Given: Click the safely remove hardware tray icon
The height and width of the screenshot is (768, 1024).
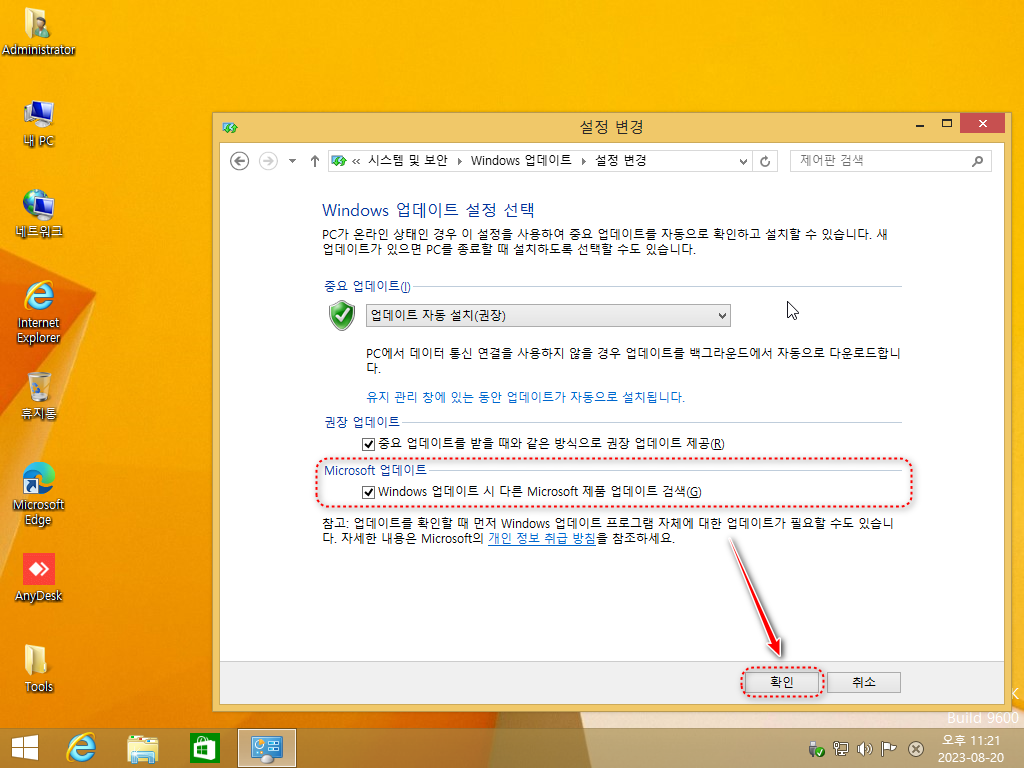Looking at the screenshot, I should click(816, 749).
